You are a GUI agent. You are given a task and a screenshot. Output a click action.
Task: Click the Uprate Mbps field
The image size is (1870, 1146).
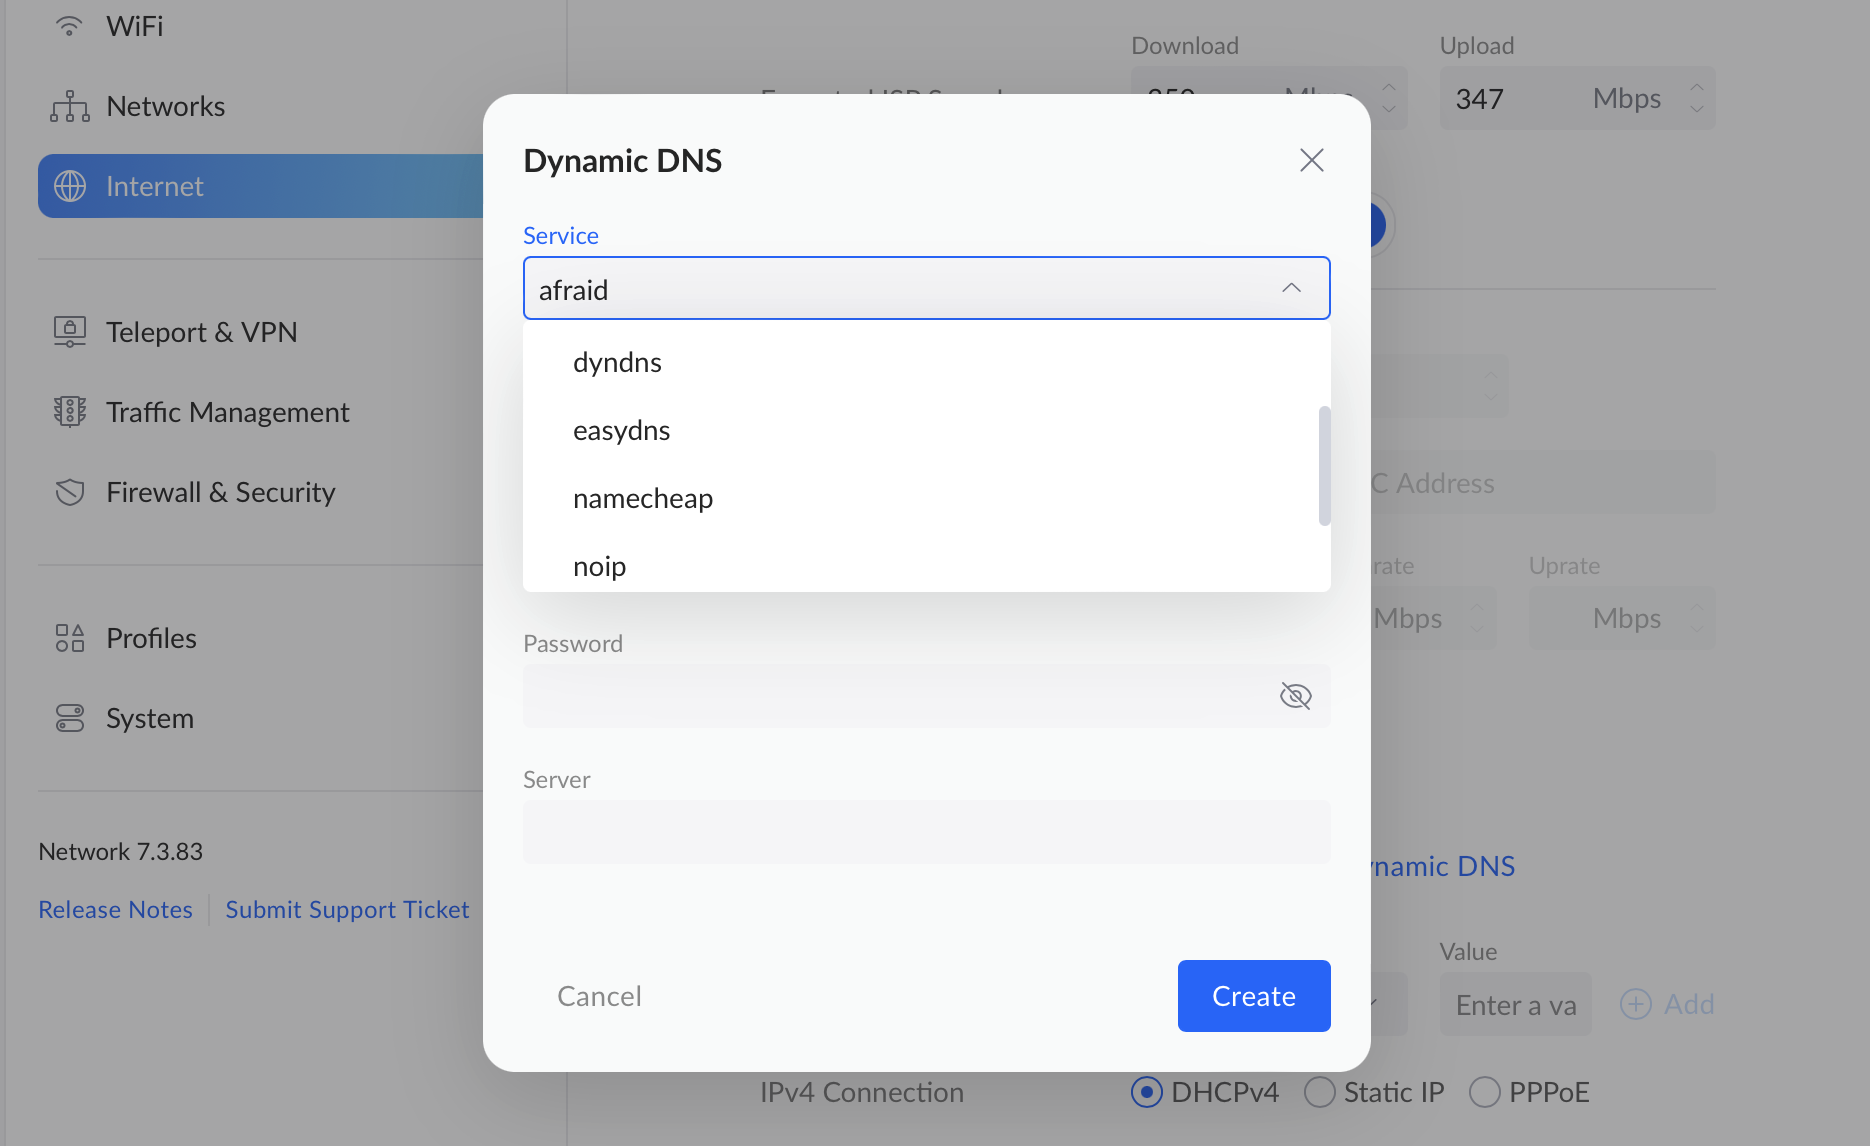1622,618
